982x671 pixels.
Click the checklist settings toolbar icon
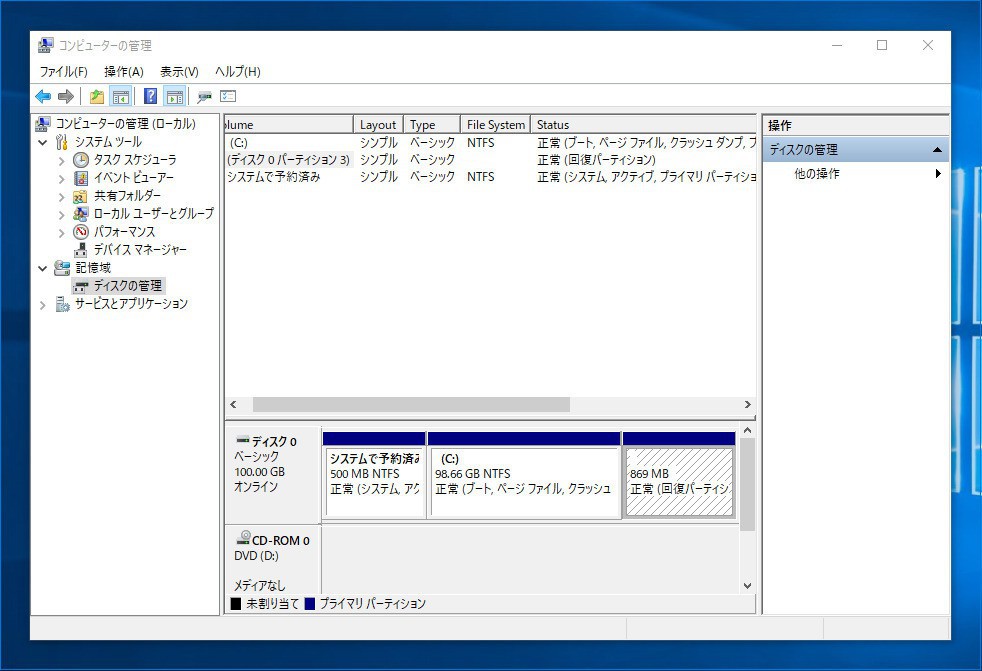pyautogui.click(x=228, y=97)
